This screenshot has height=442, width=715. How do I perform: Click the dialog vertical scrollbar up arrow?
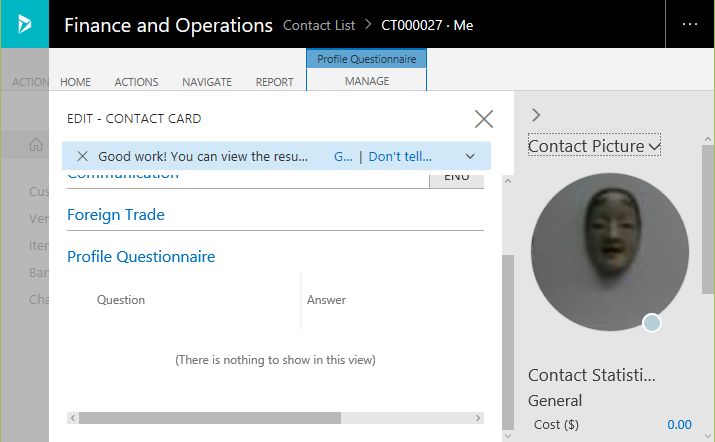(508, 181)
